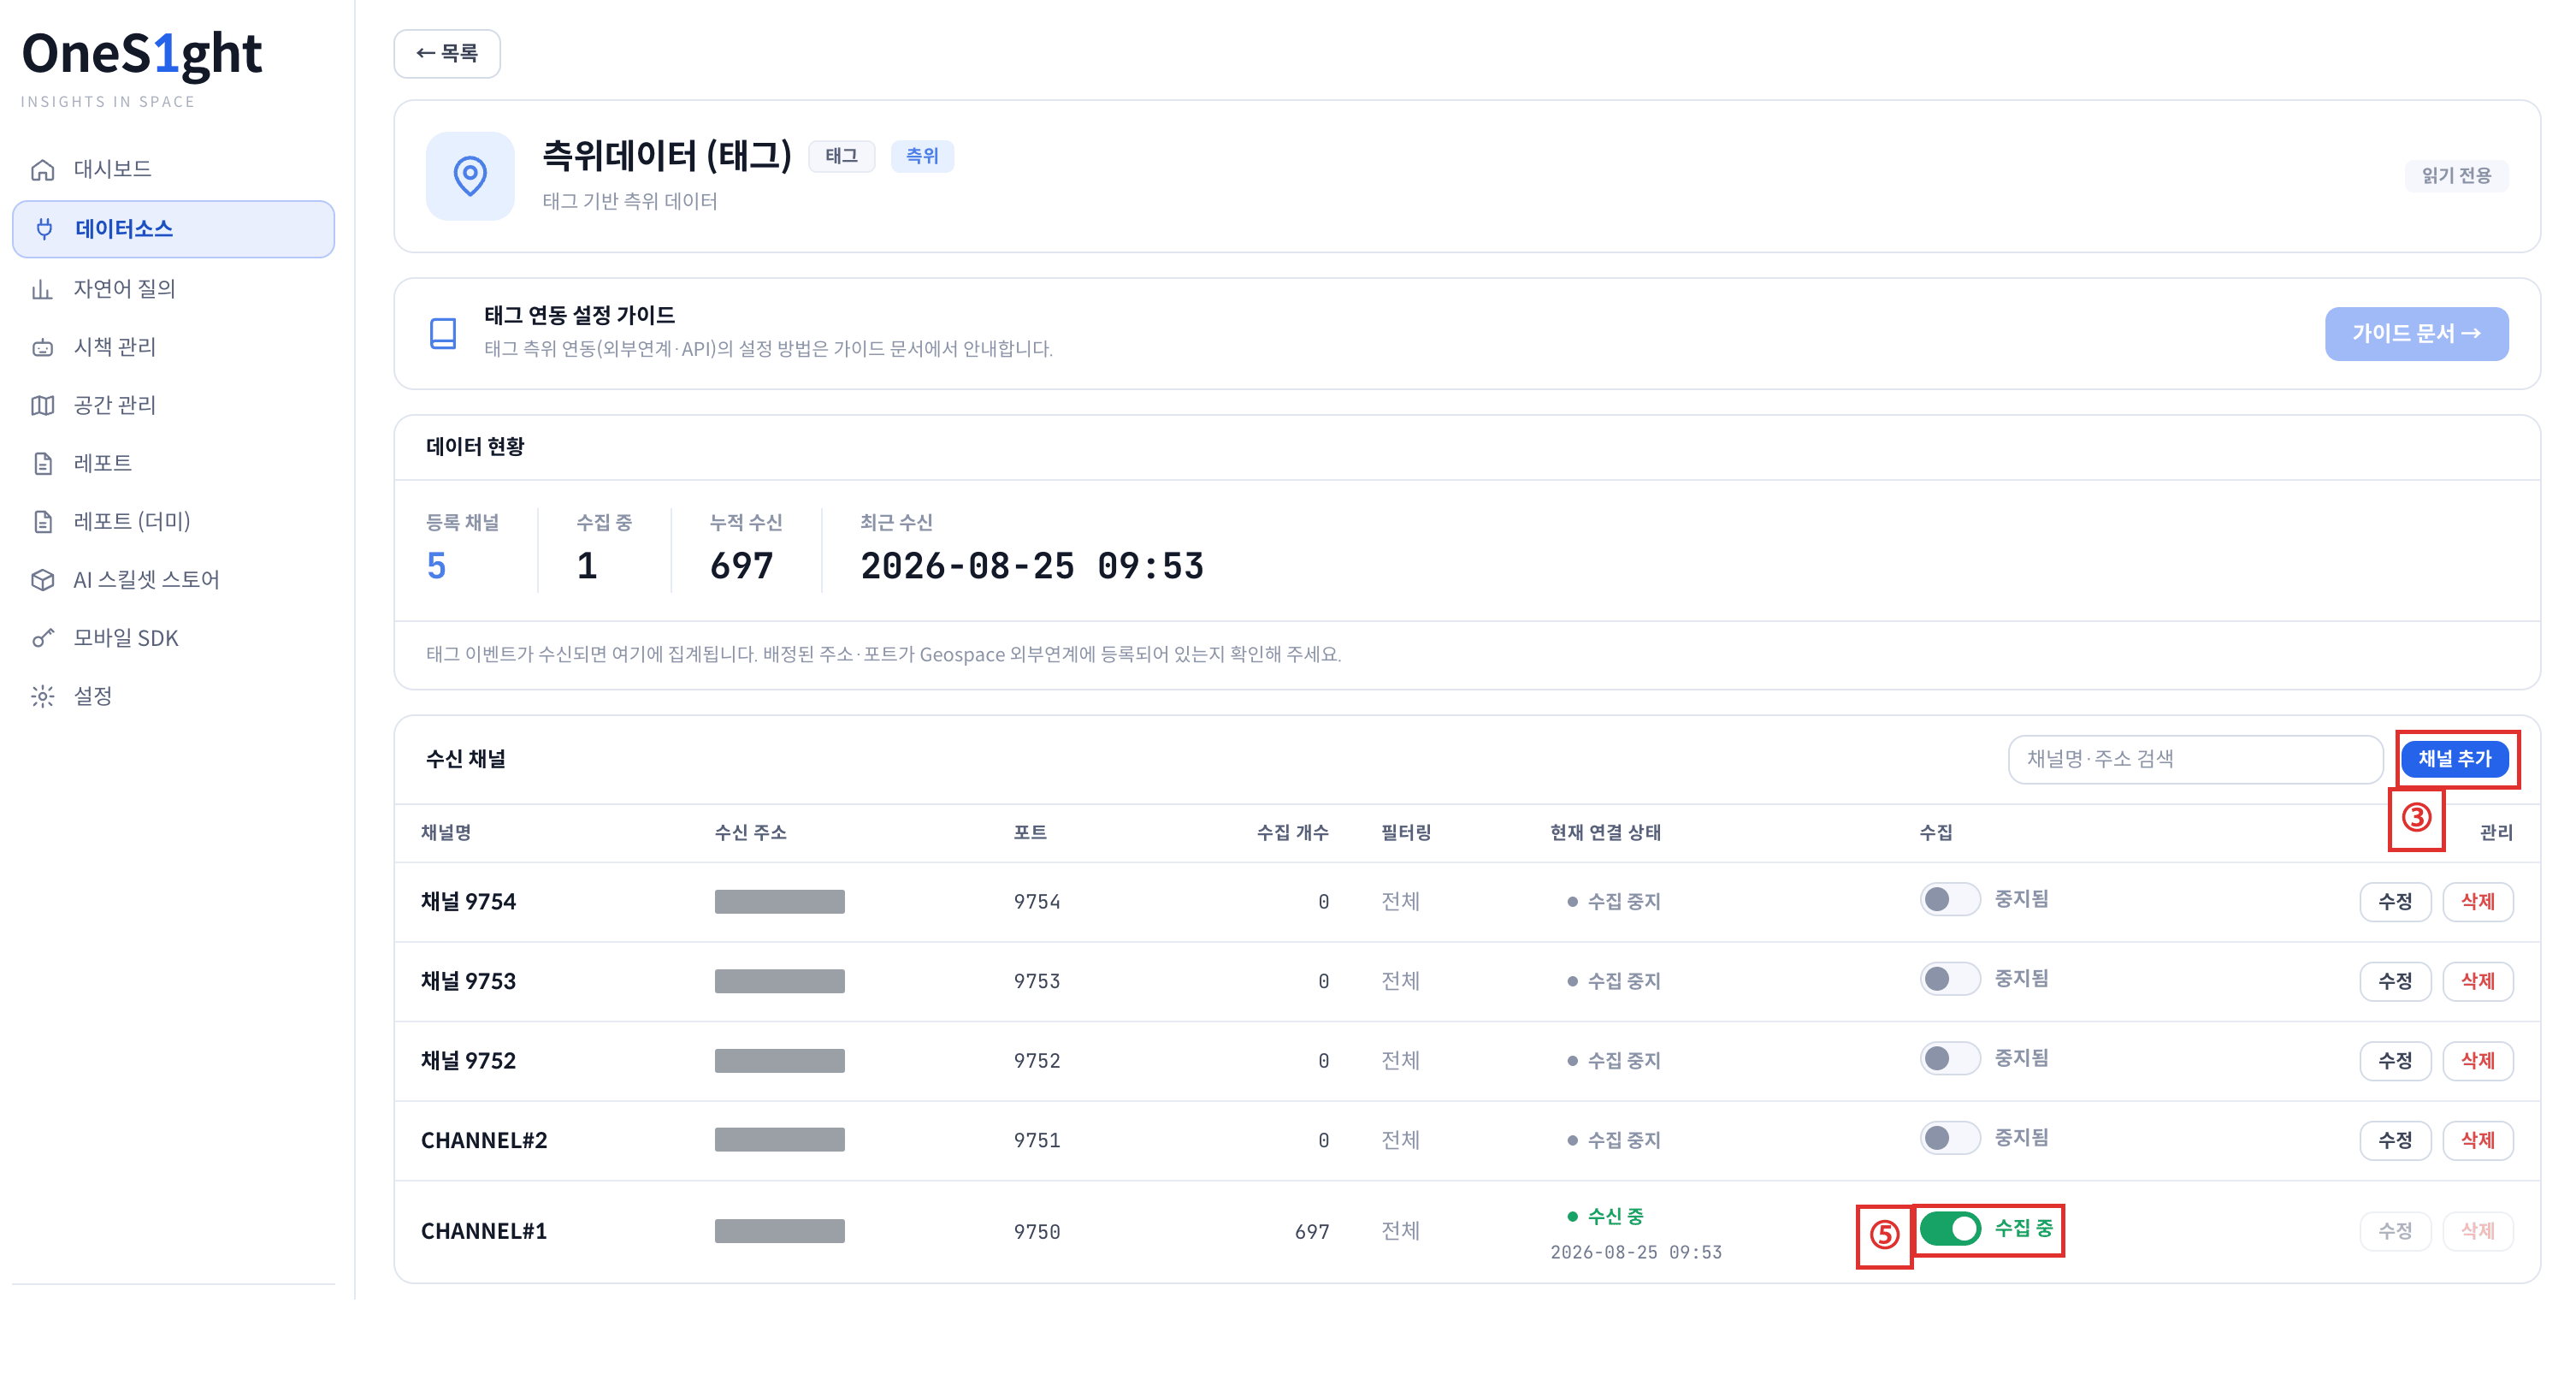Image resolution: width=2576 pixels, height=1374 pixels.
Task: Click the 수신 중 status for CHANNEL#1
Action: click(x=1605, y=1216)
